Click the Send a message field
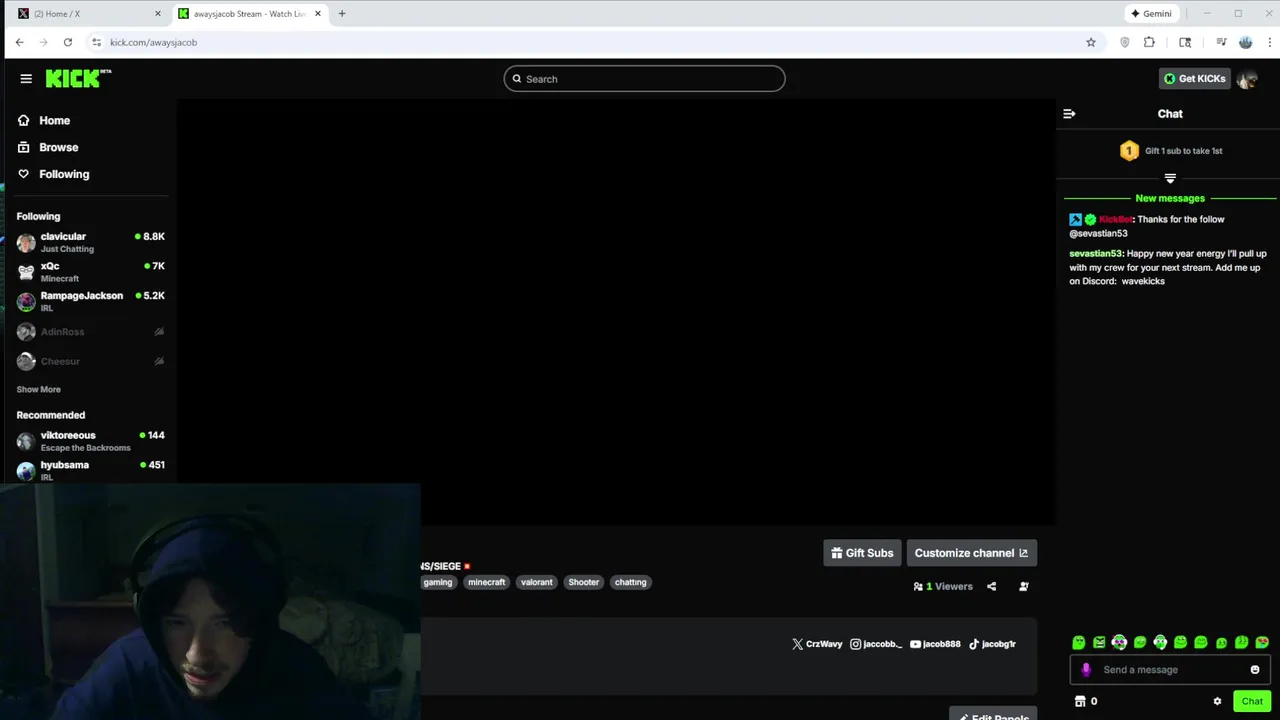 [1170, 670]
